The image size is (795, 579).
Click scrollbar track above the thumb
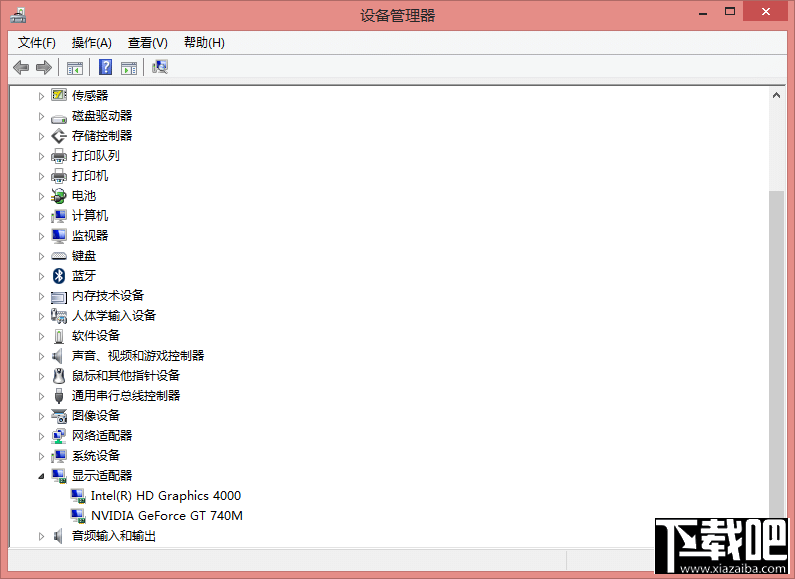coord(776,147)
